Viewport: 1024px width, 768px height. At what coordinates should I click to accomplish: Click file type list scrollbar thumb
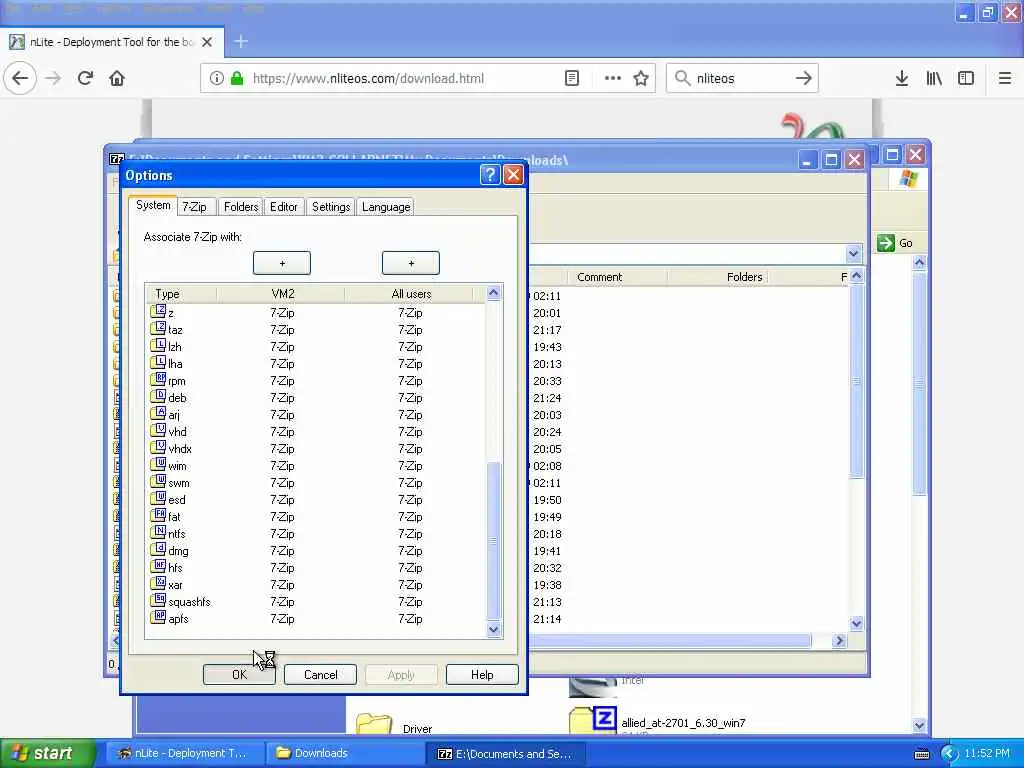tap(494, 540)
